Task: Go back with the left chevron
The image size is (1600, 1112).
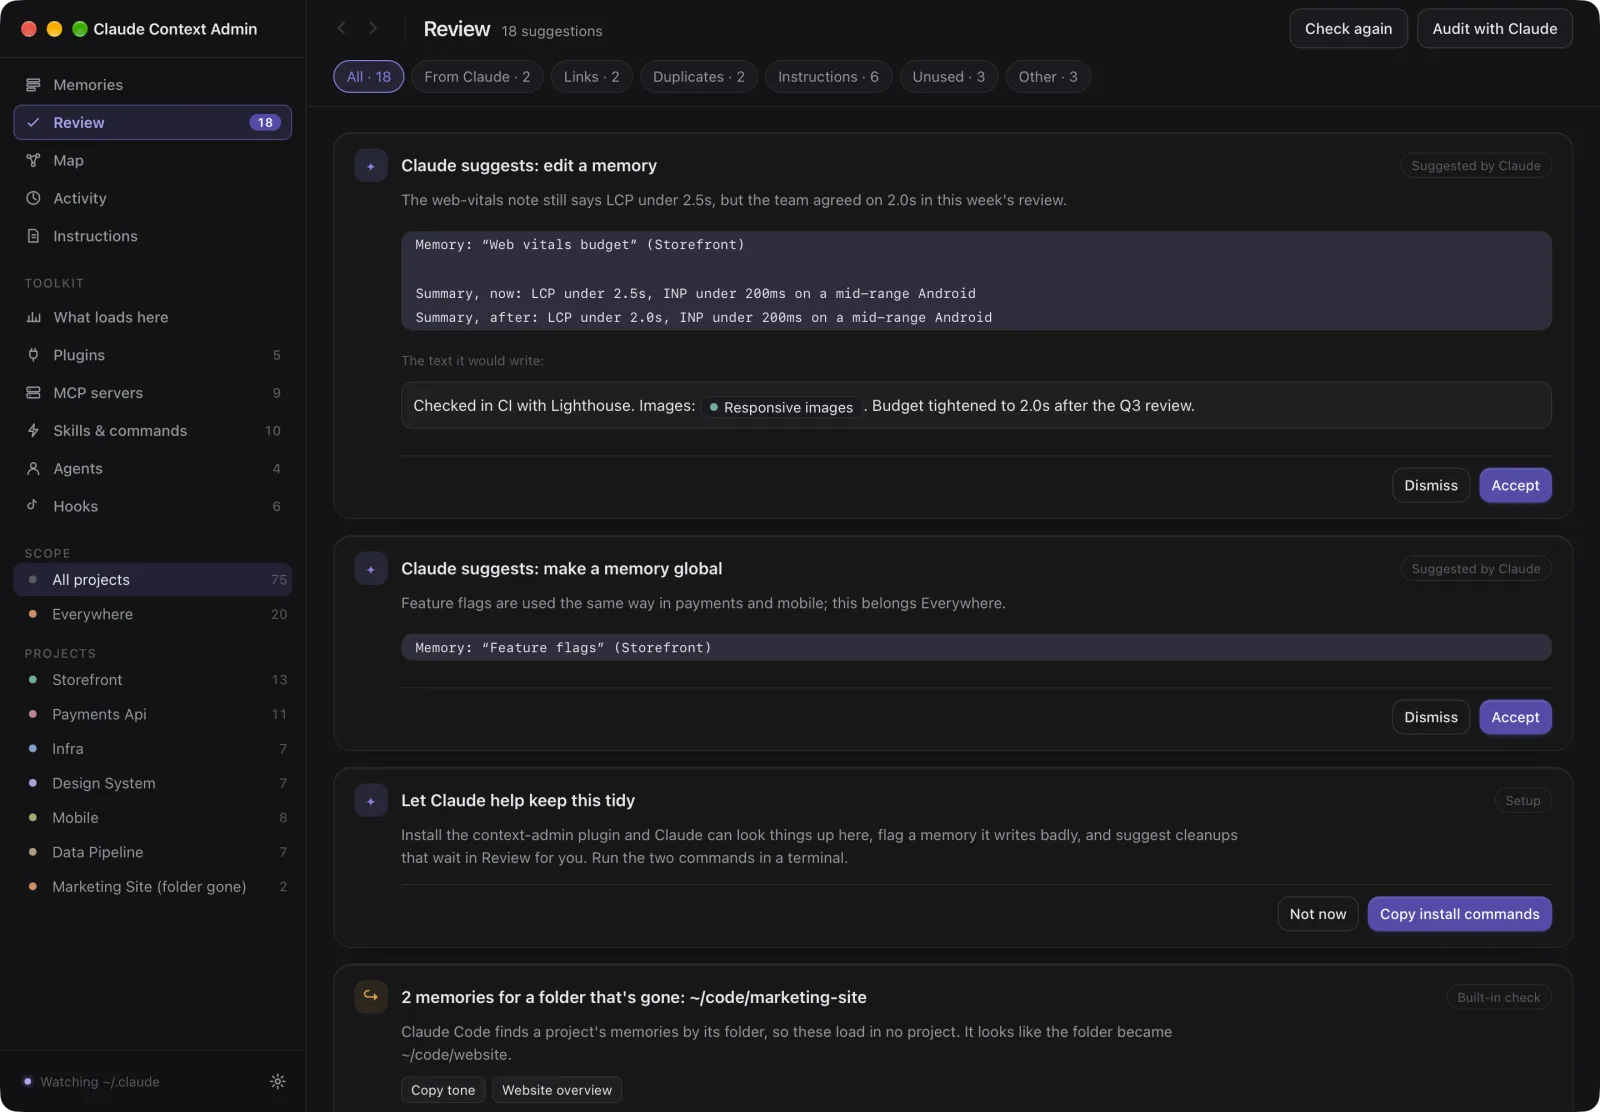Action: (342, 28)
